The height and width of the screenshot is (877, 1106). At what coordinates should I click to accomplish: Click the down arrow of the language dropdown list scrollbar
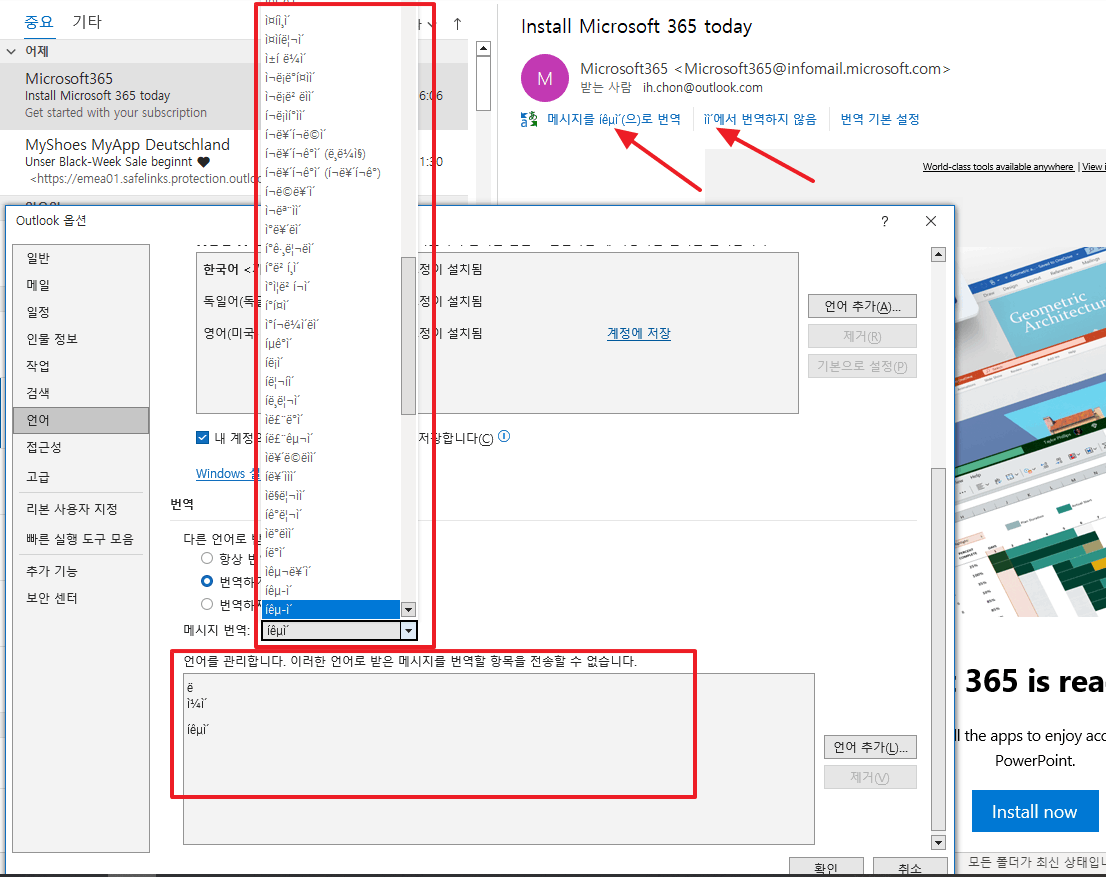coord(408,610)
